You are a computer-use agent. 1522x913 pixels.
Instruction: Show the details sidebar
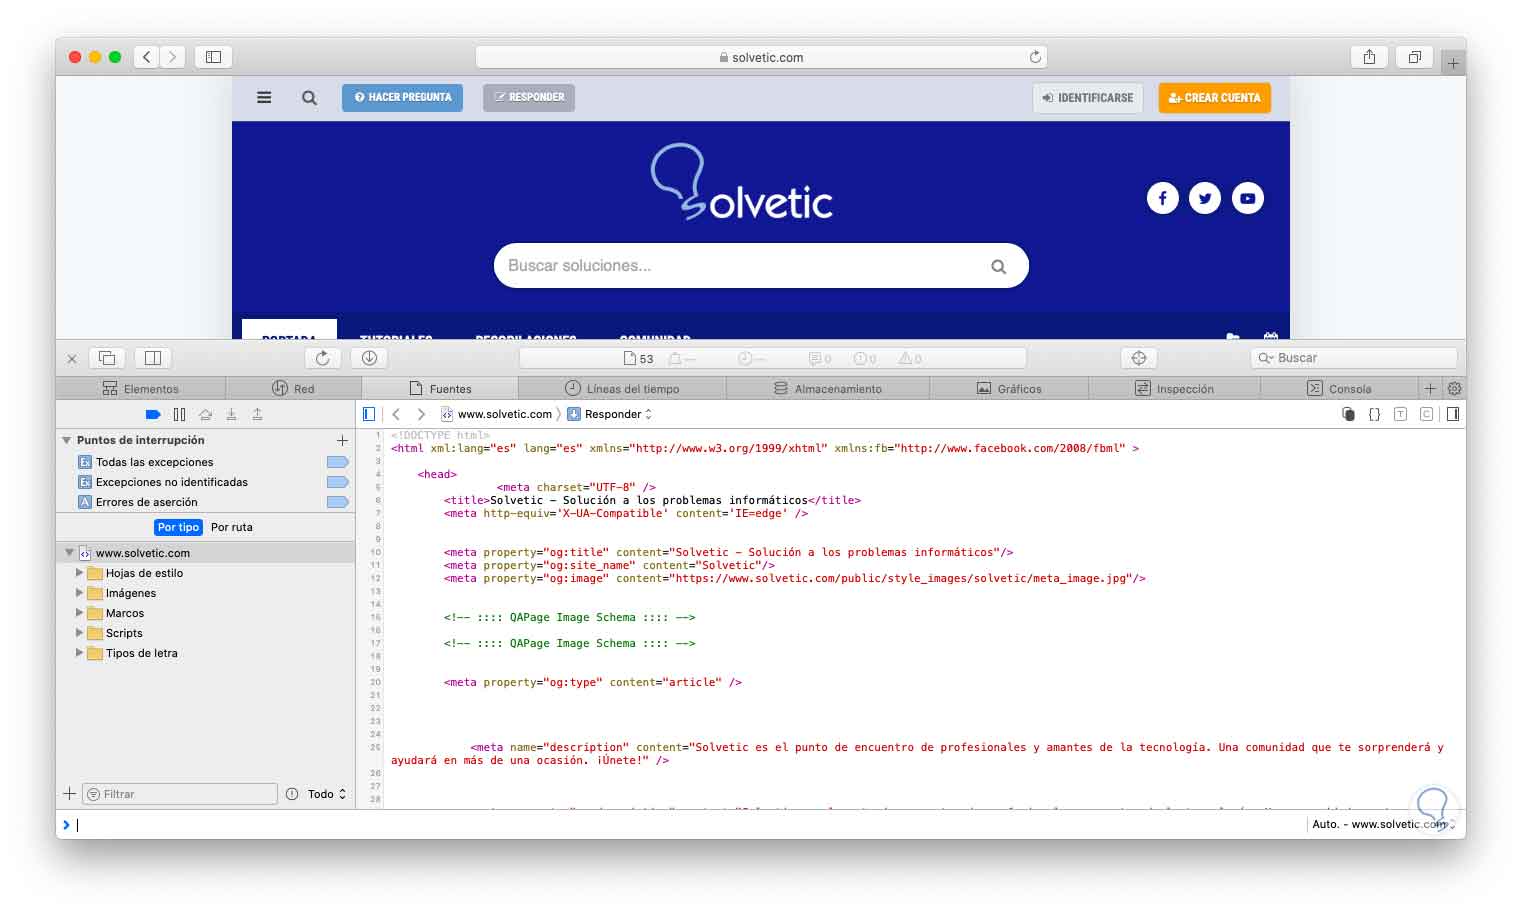coord(1453,414)
